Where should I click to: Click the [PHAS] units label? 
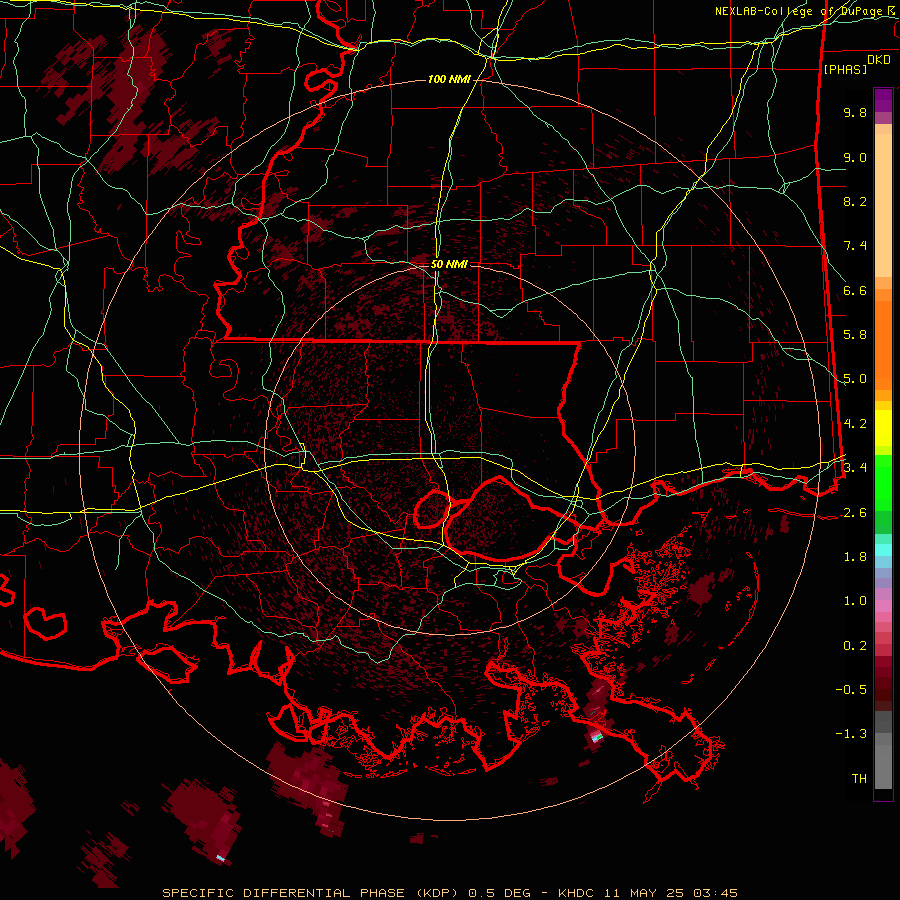pos(845,69)
